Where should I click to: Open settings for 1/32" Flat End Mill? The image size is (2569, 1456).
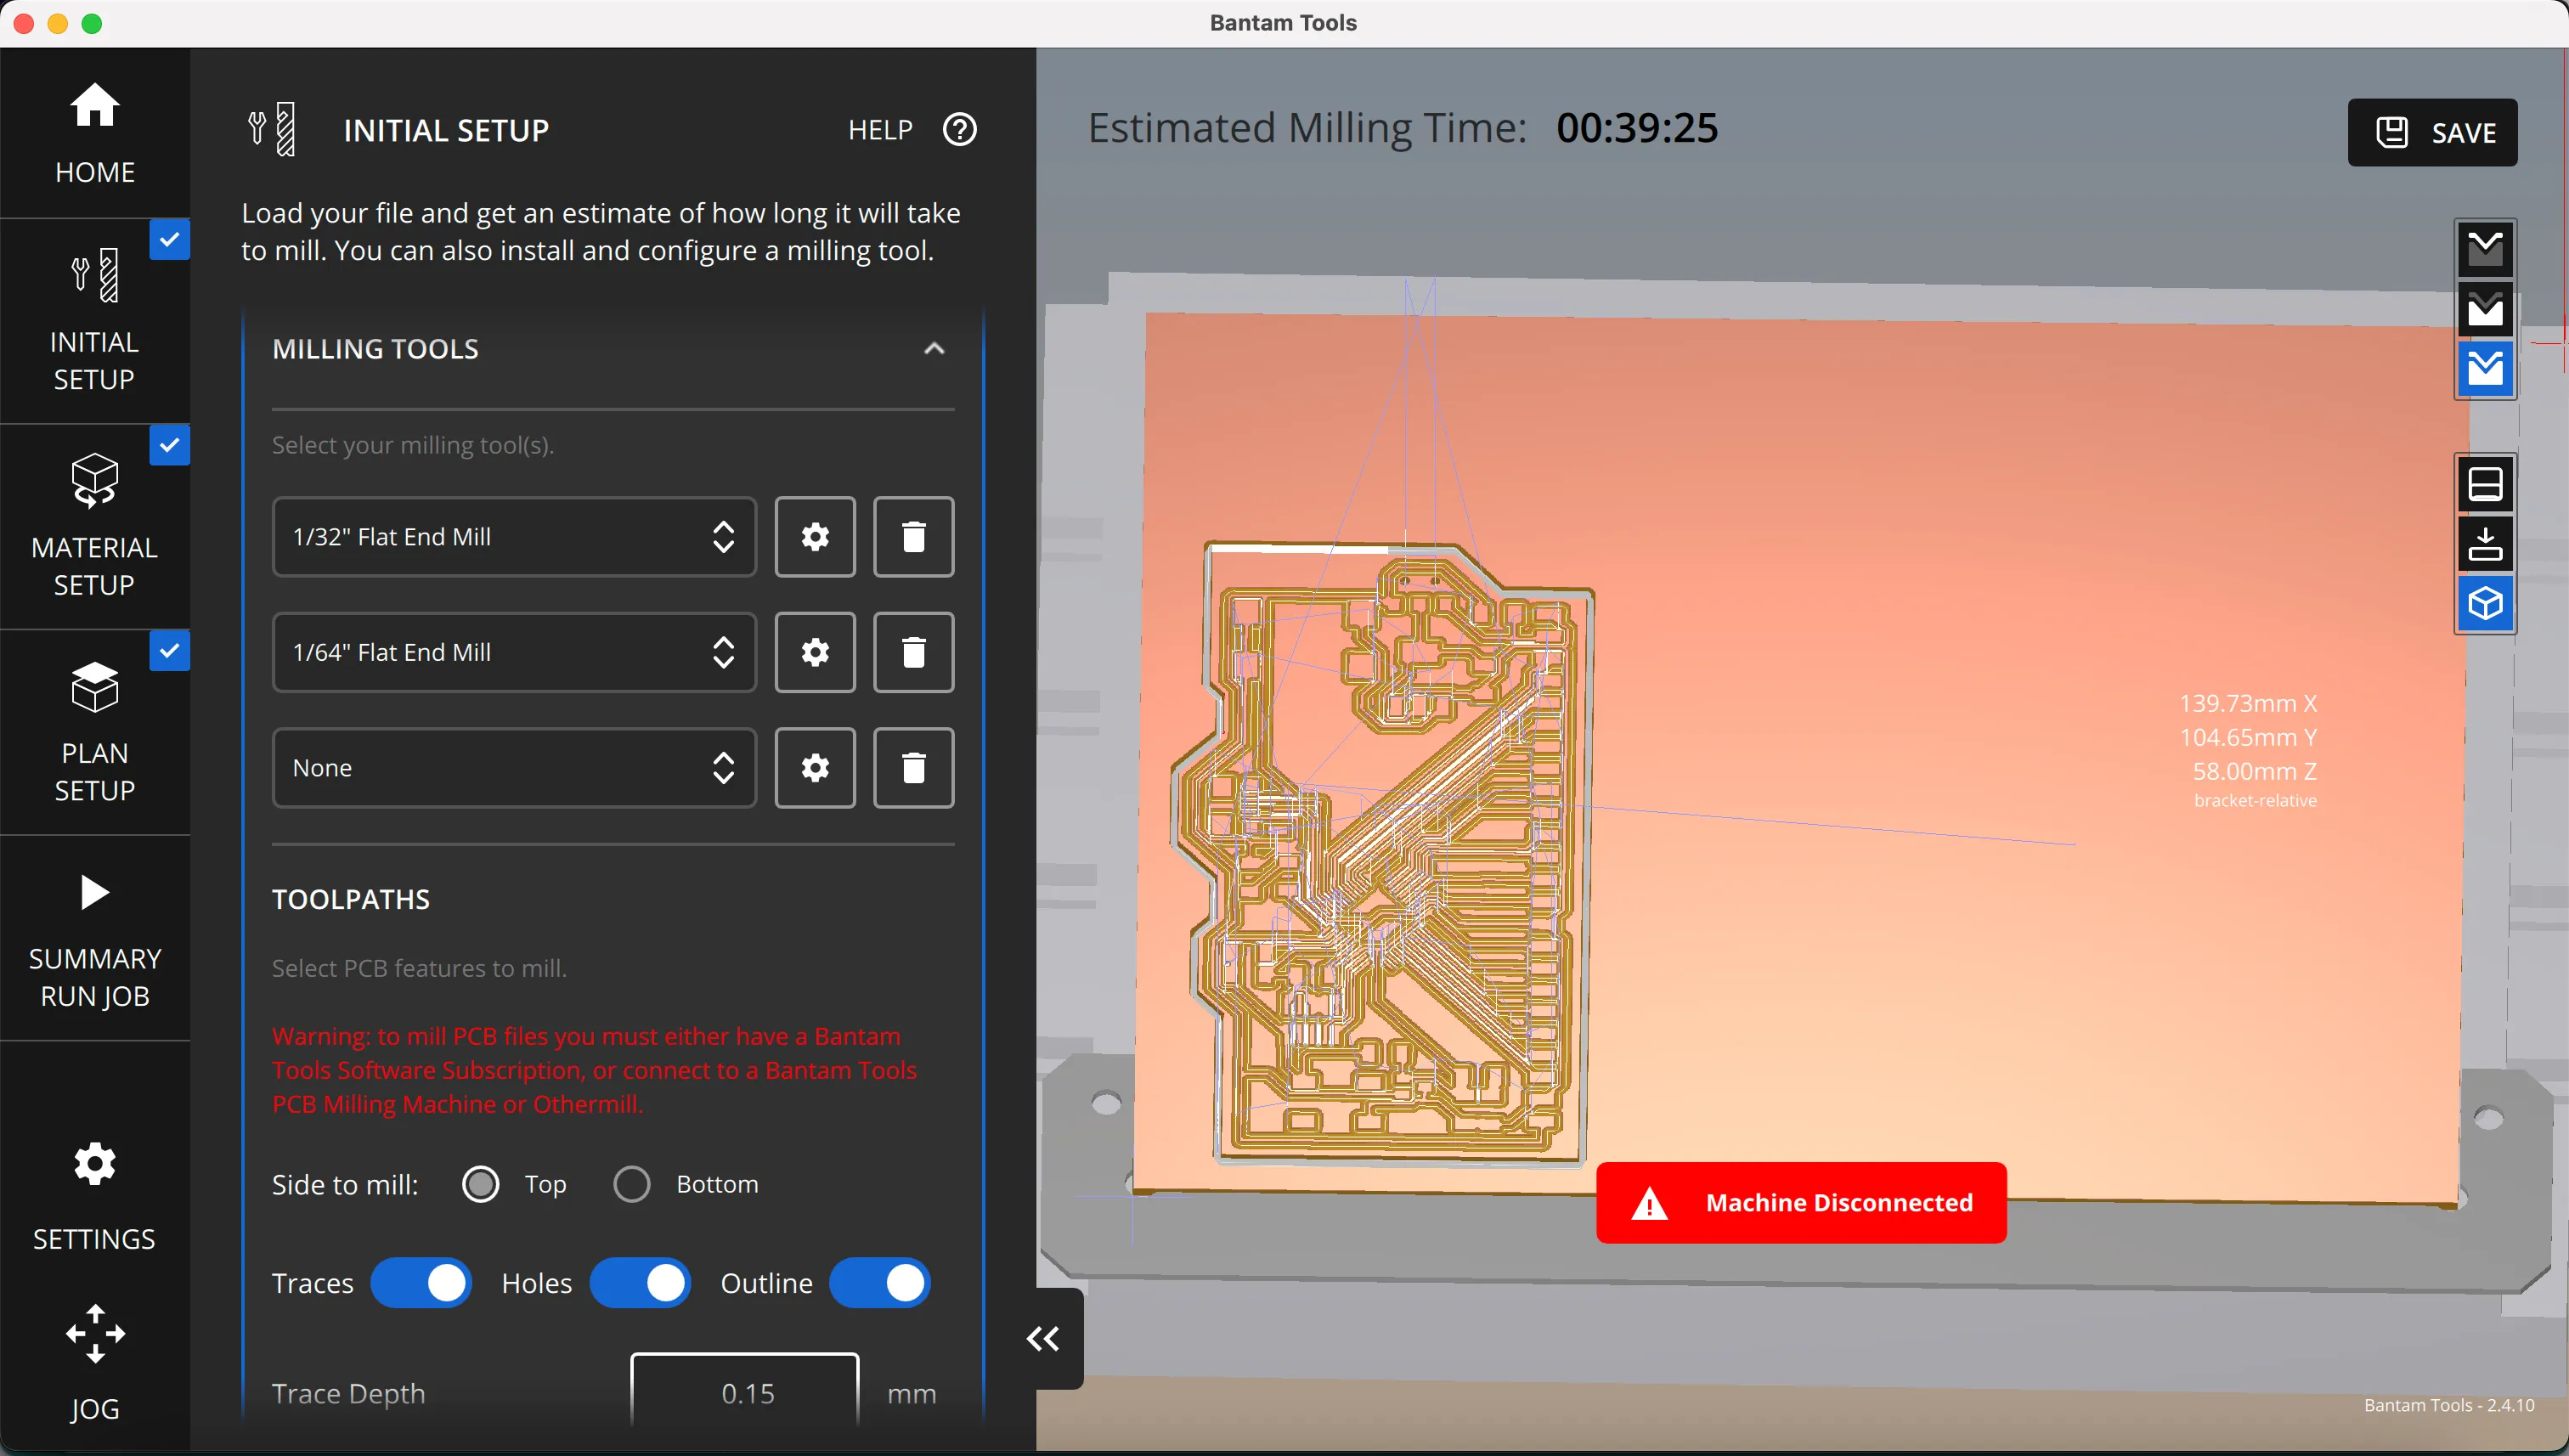click(x=815, y=537)
